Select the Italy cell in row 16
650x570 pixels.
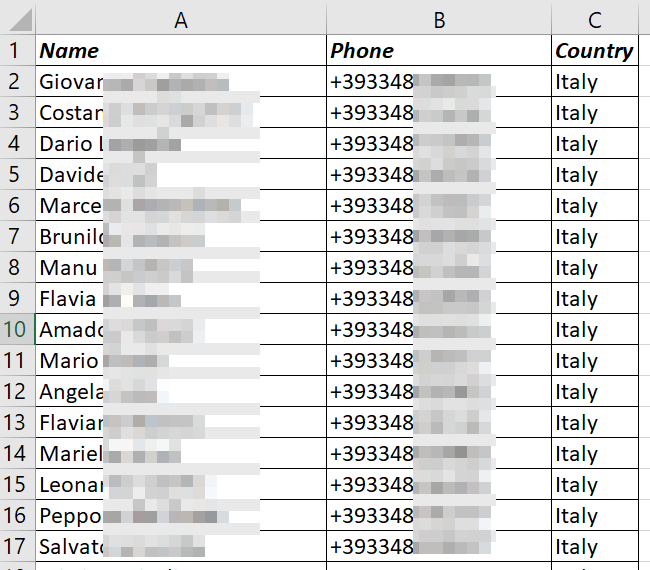click(594, 516)
